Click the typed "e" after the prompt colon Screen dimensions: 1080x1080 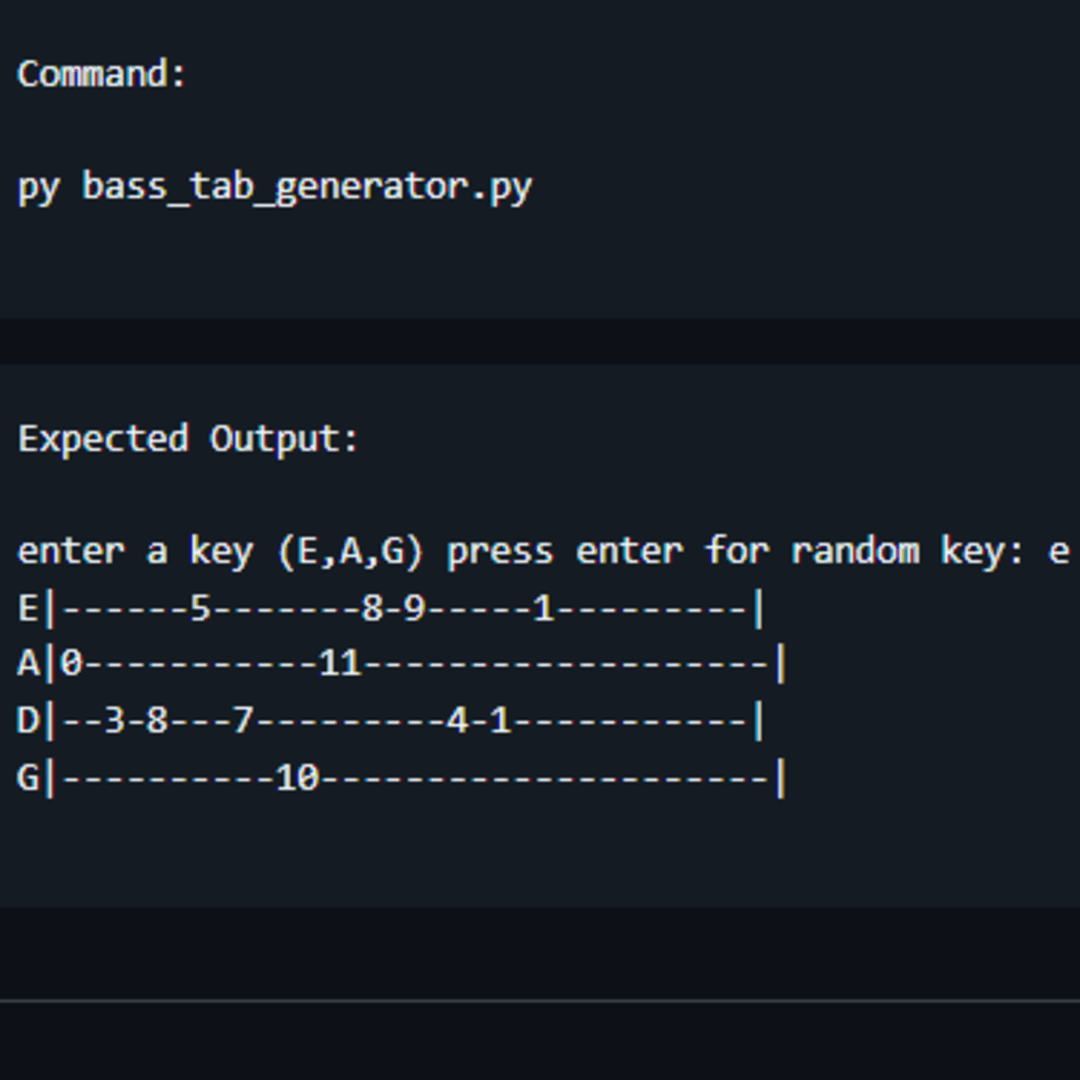1059,551
